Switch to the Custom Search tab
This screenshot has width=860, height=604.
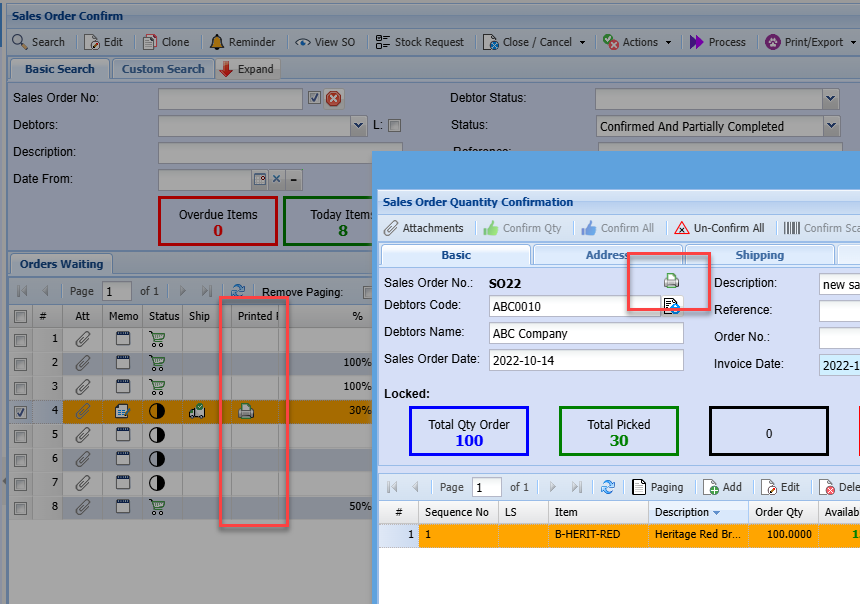tap(163, 69)
